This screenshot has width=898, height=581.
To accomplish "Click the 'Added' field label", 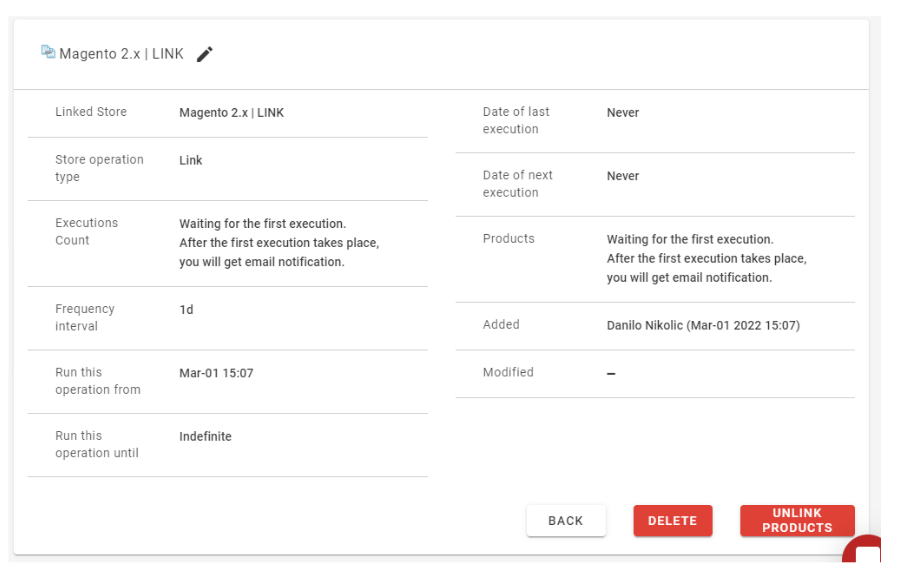I will click(501, 324).
